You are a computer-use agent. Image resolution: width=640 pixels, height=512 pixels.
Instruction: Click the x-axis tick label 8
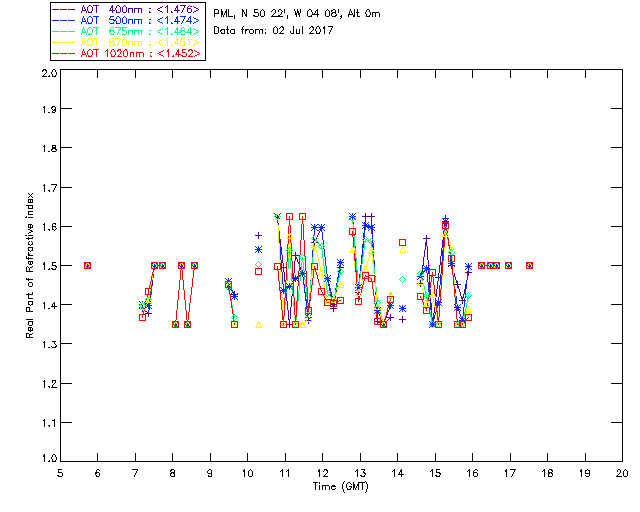[x=172, y=473]
